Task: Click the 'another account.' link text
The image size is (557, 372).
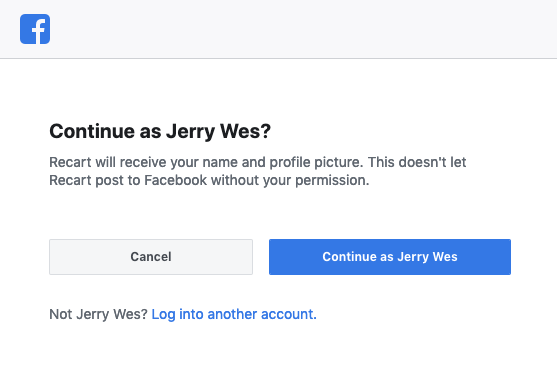Action: [262, 314]
